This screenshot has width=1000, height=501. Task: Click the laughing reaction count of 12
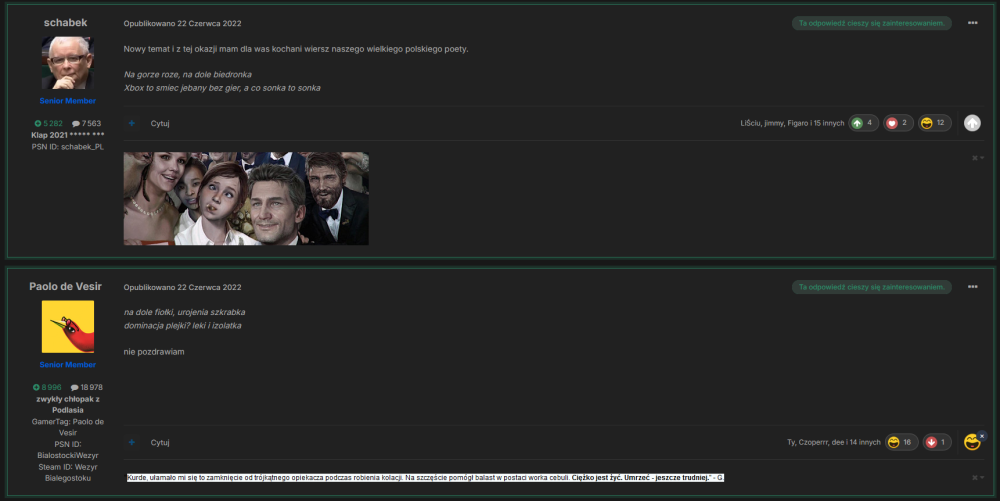[934, 123]
